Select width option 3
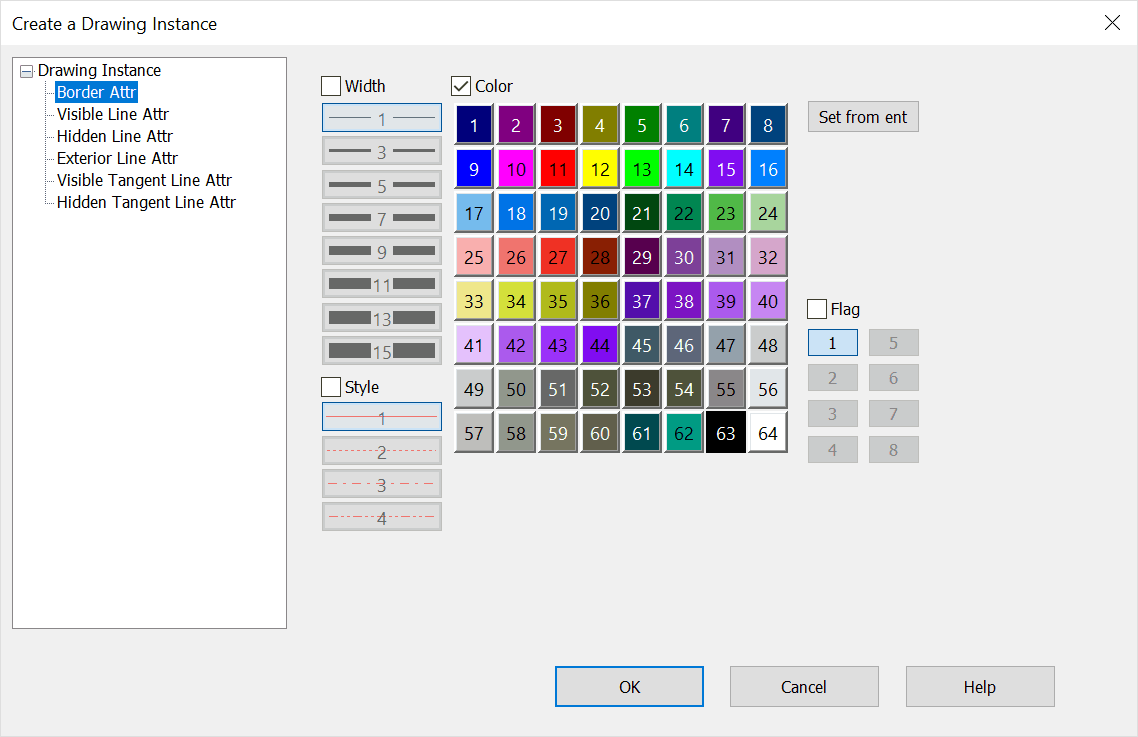 tap(381, 150)
